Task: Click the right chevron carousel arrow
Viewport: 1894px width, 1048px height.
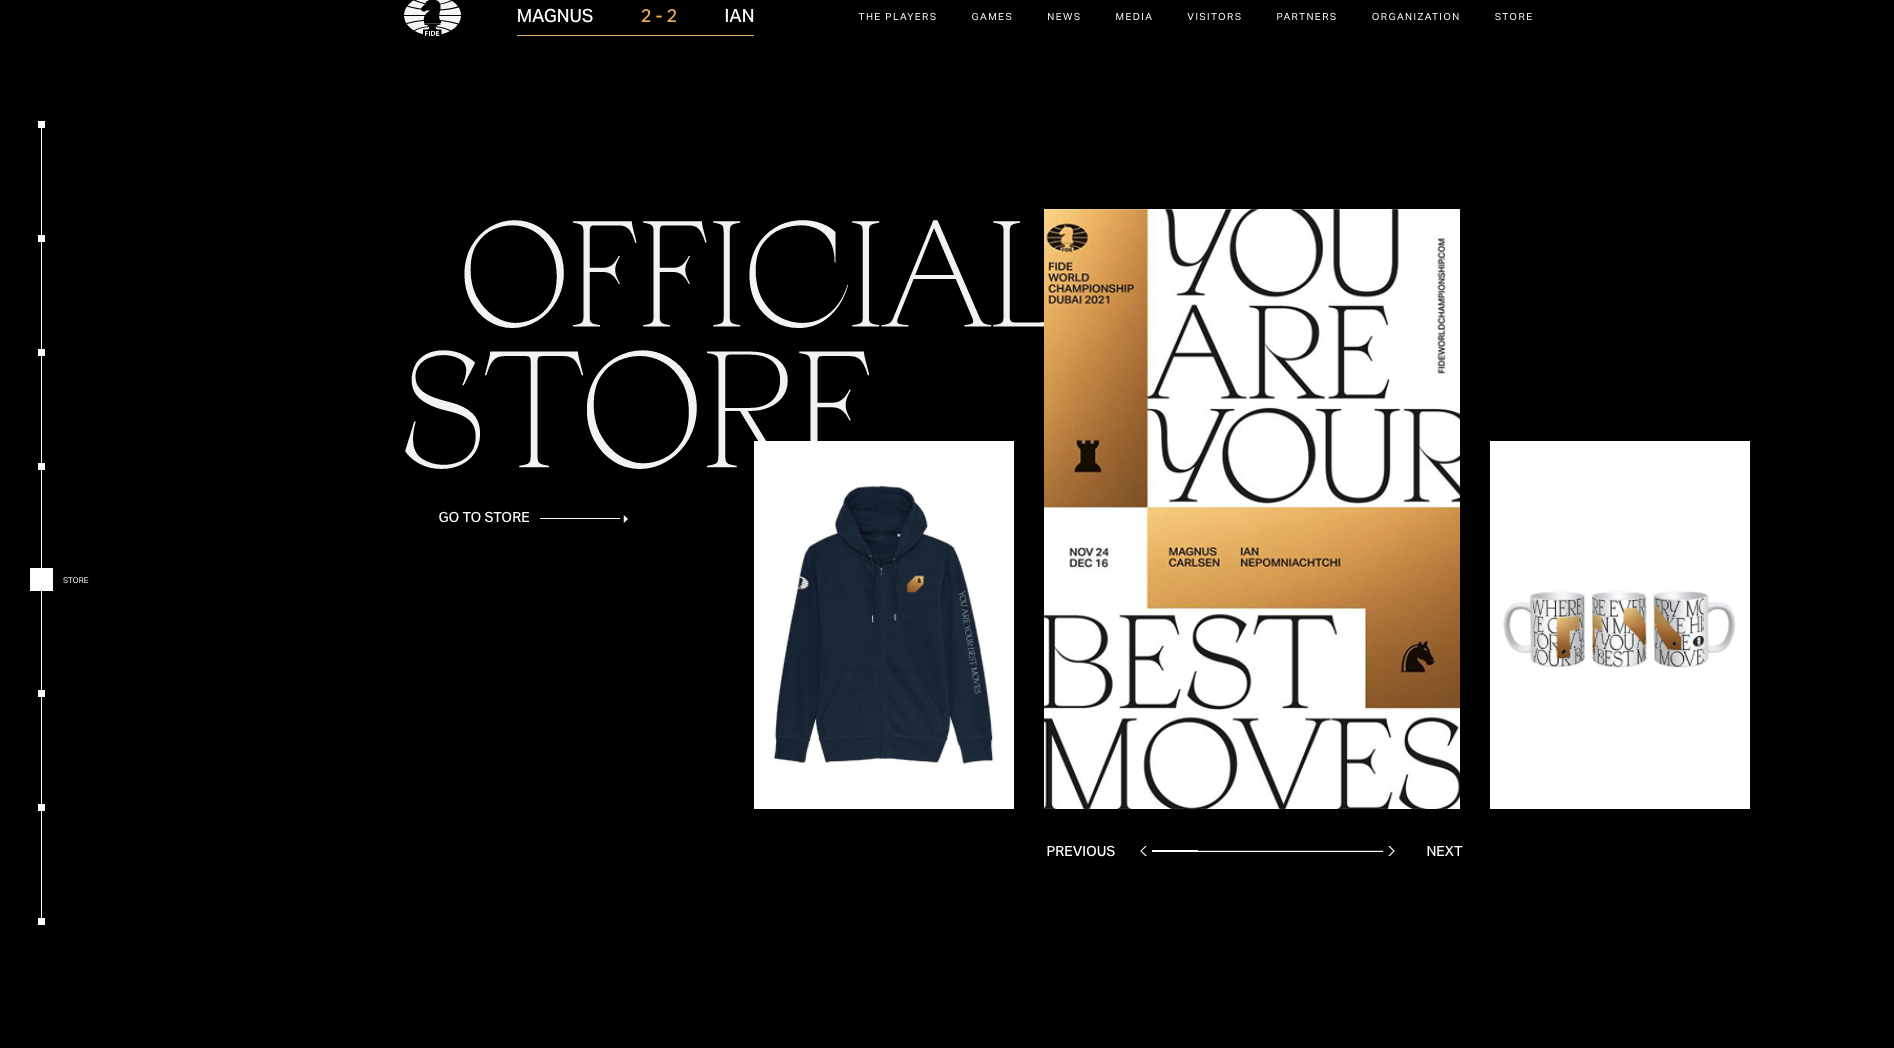Action: pyautogui.click(x=1391, y=851)
